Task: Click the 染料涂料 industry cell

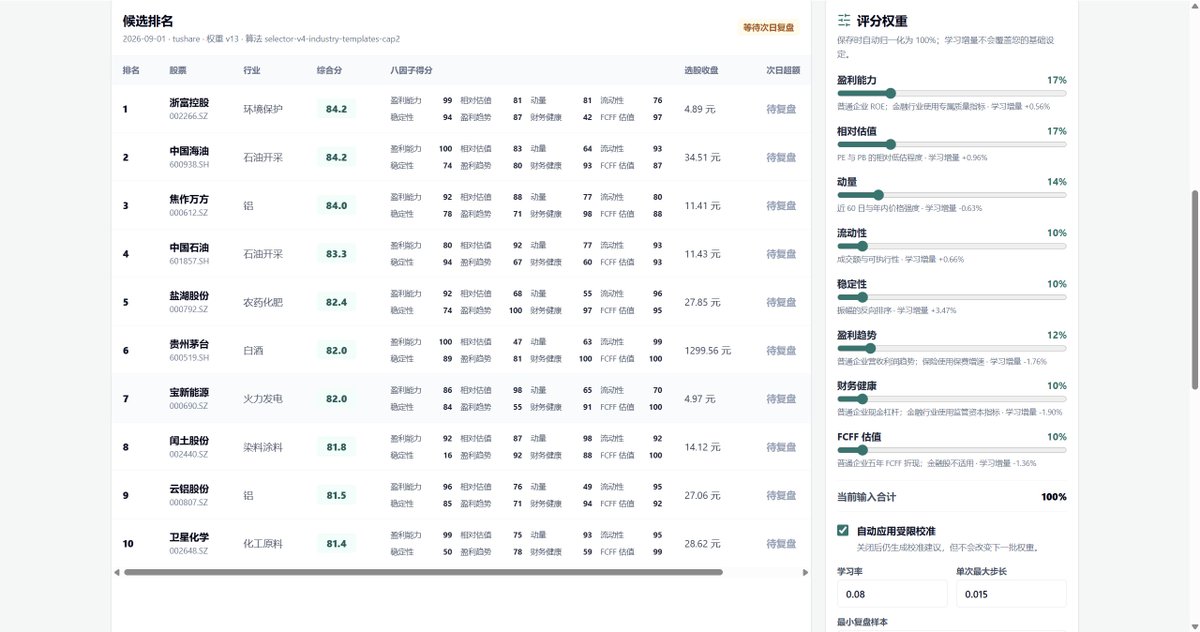Action: 263,447
